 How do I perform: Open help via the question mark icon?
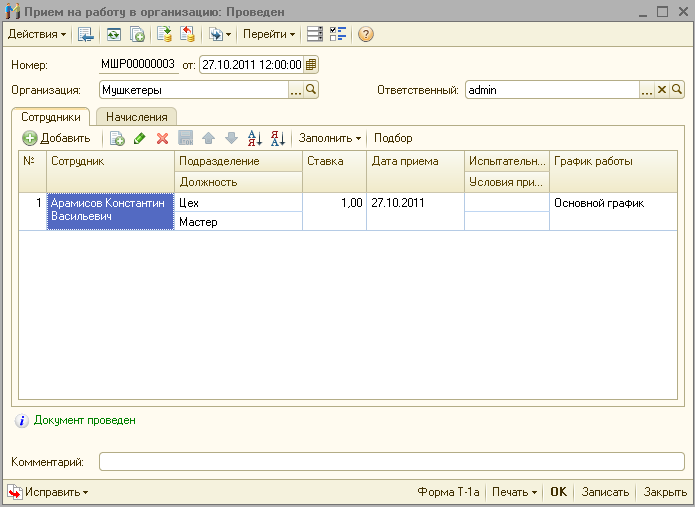[366, 34]
